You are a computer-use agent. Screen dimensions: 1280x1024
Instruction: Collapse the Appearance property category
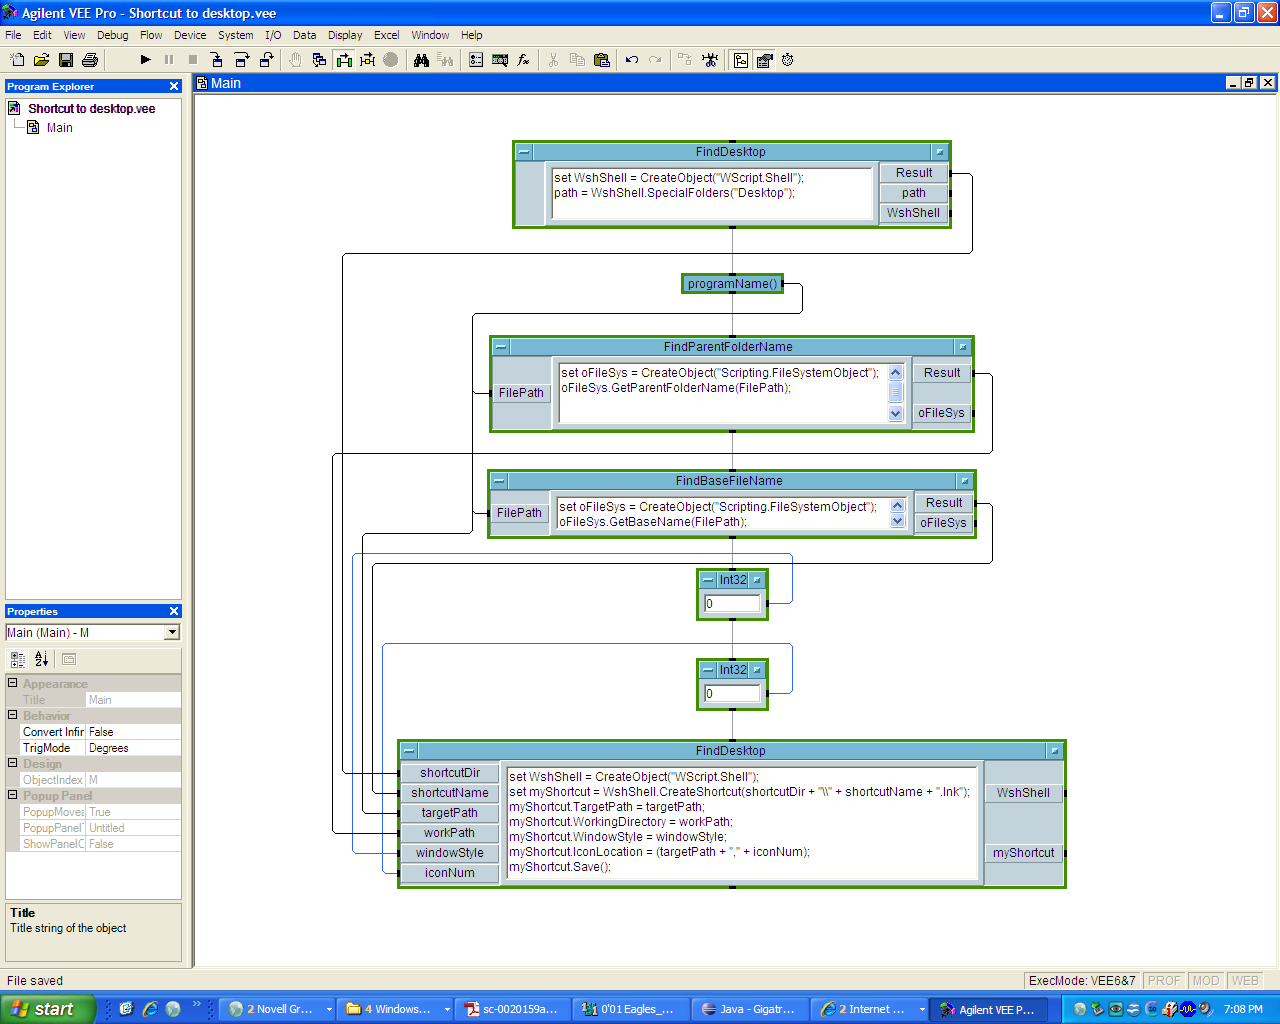click(x=13, y=684)
